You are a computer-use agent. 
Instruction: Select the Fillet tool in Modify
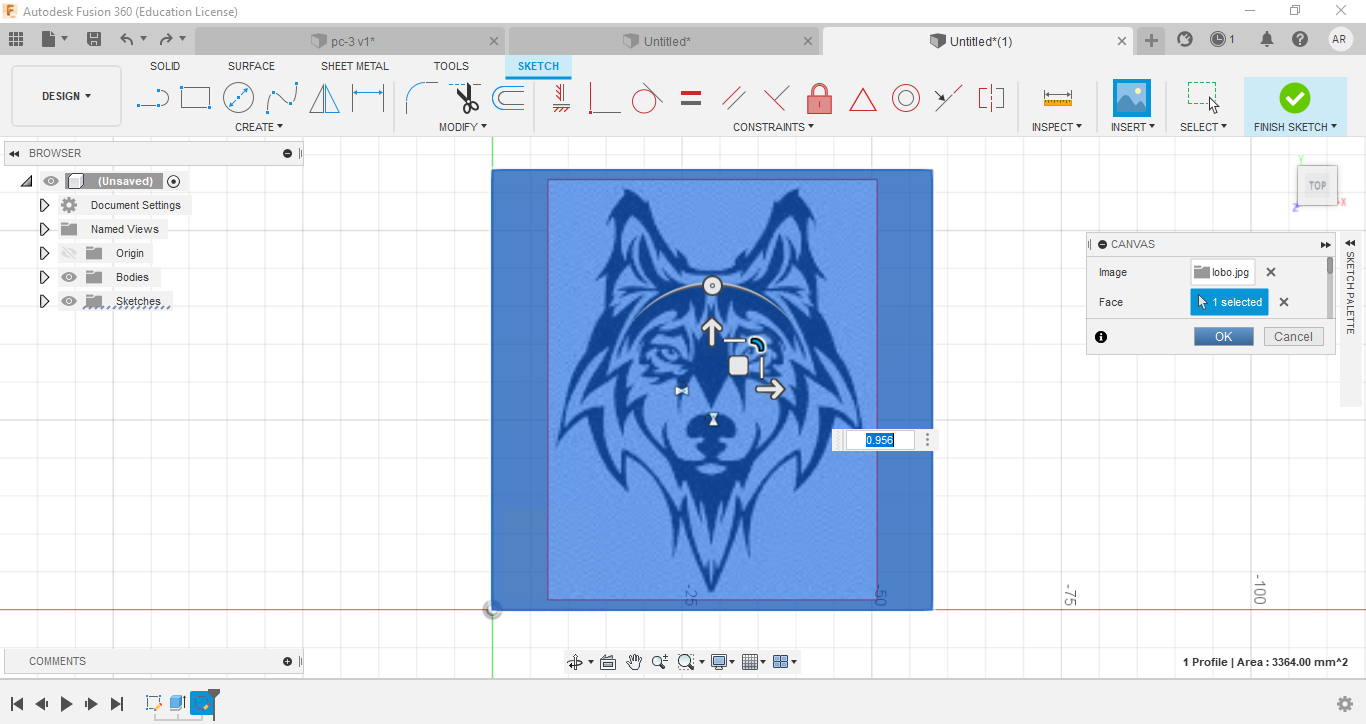click(x=421, y=98)
